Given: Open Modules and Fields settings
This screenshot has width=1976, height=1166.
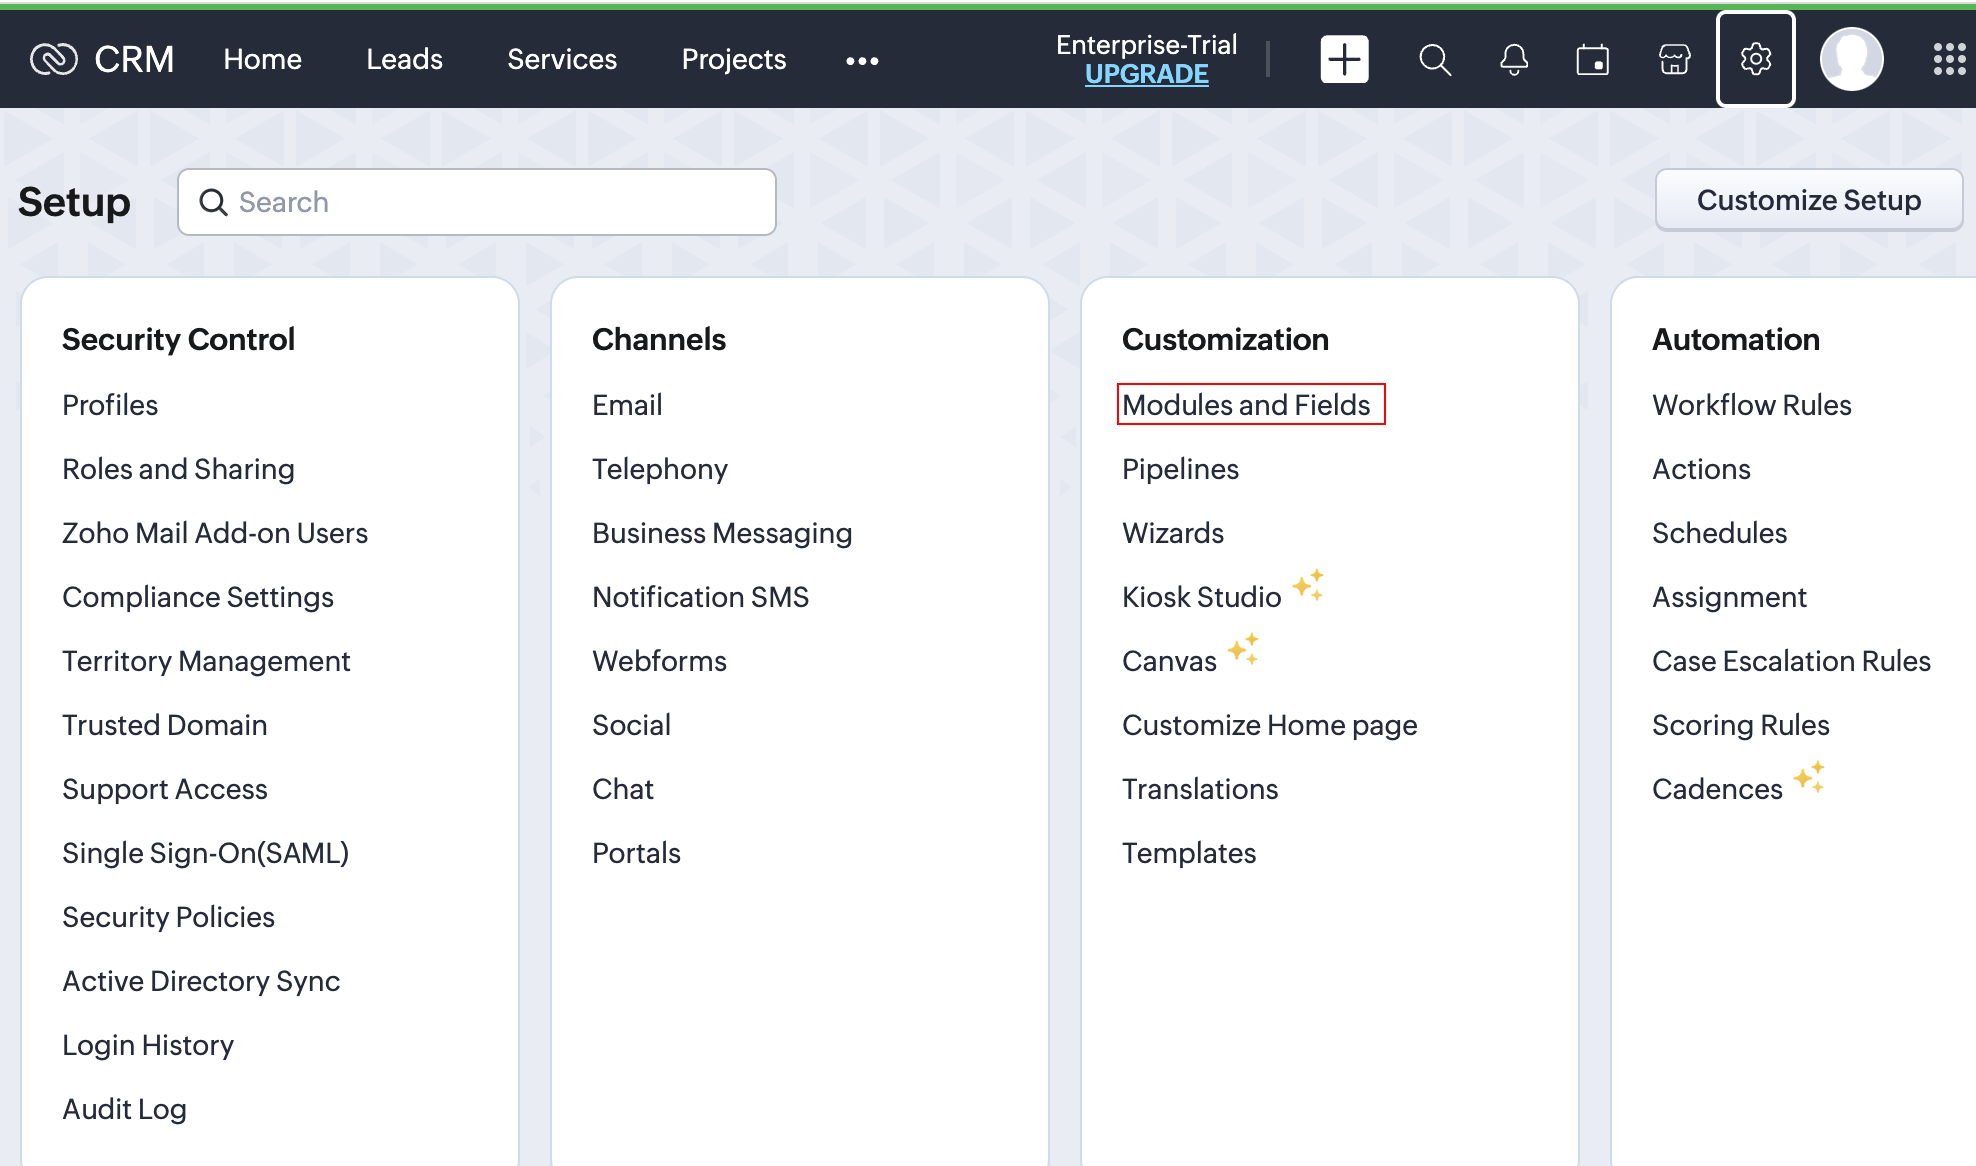Looking at the screenshot, I should coord(1246,405).
